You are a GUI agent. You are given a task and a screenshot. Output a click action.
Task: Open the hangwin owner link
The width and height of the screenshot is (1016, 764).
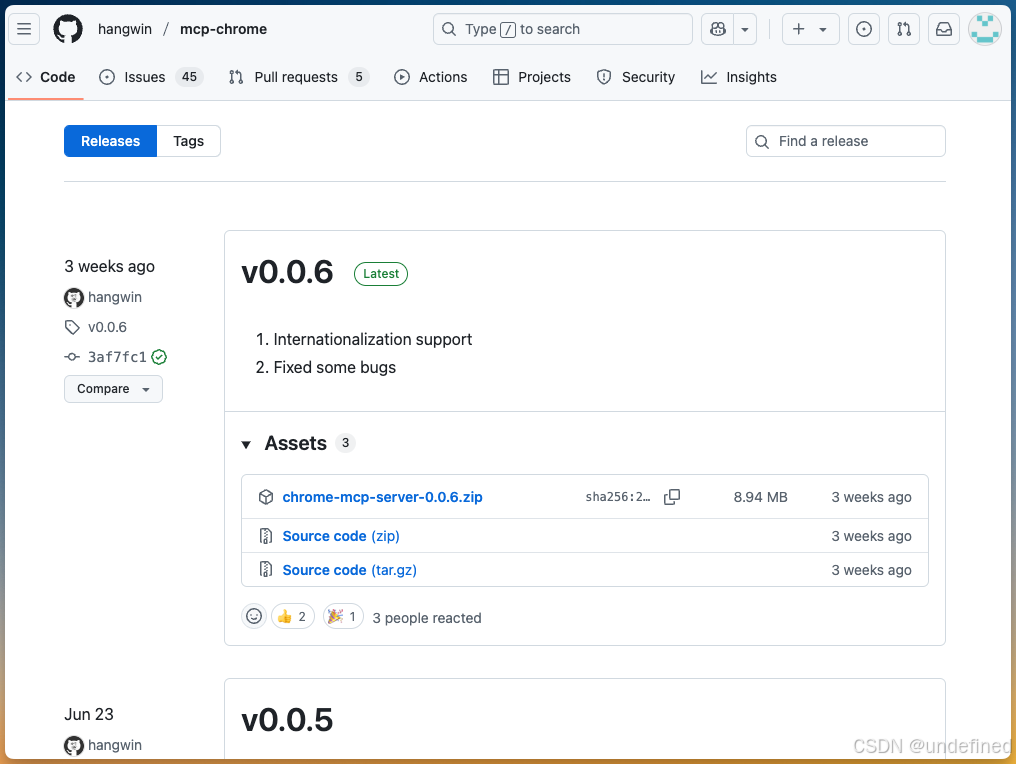(125, 29)
